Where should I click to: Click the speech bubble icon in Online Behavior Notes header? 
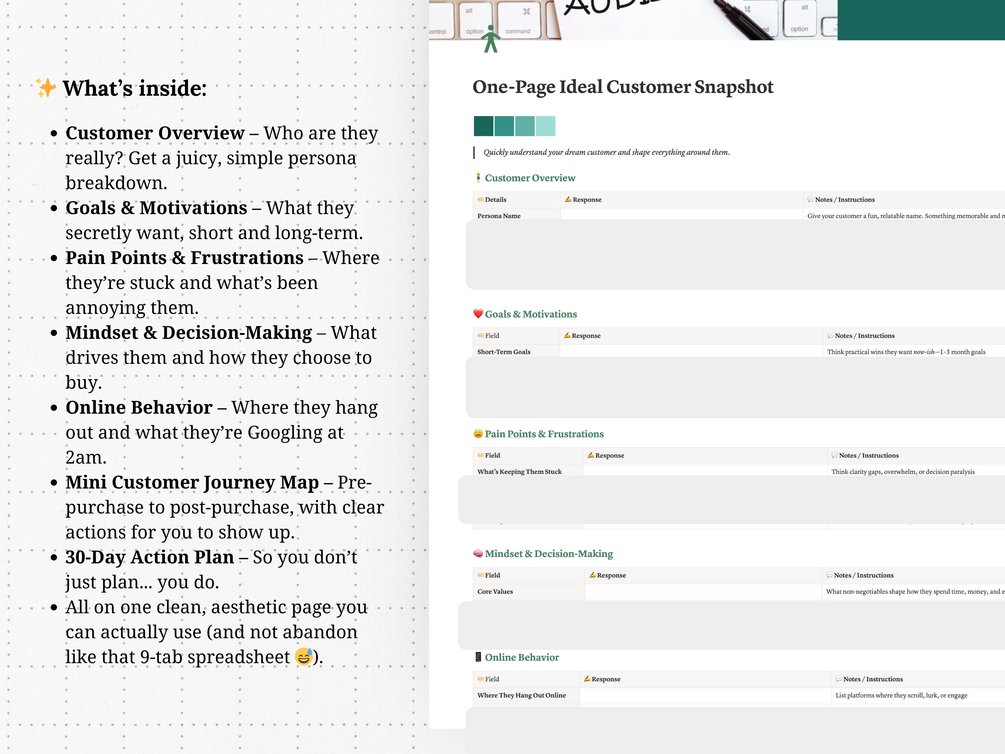[839, 679]
